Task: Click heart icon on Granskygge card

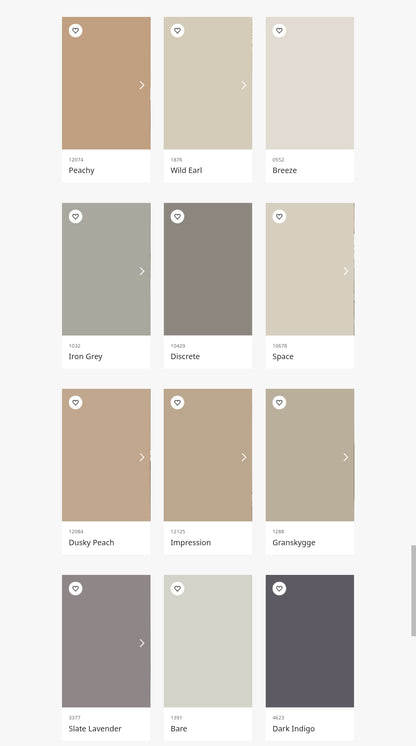Action: [279, 403]
